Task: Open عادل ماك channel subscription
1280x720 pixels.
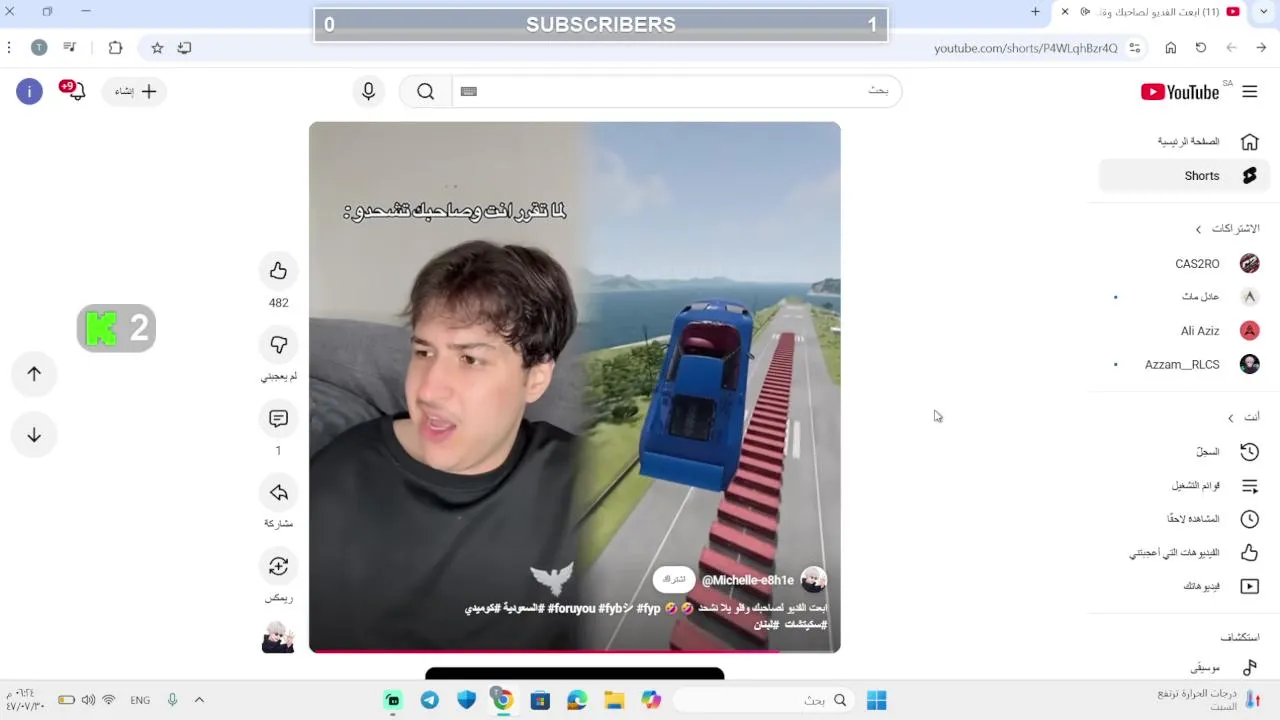Action: (1184, 297)
